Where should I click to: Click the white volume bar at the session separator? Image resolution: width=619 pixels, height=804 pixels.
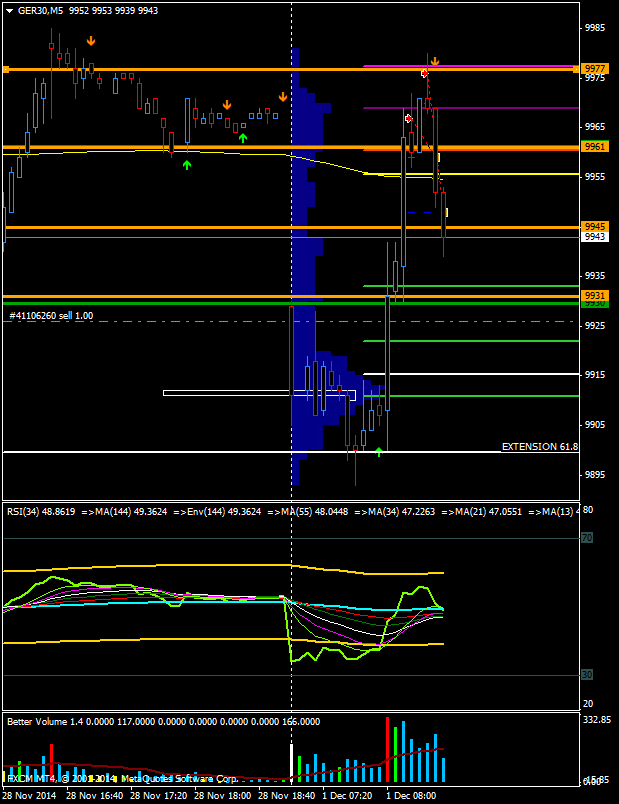[x=292, y=763]
